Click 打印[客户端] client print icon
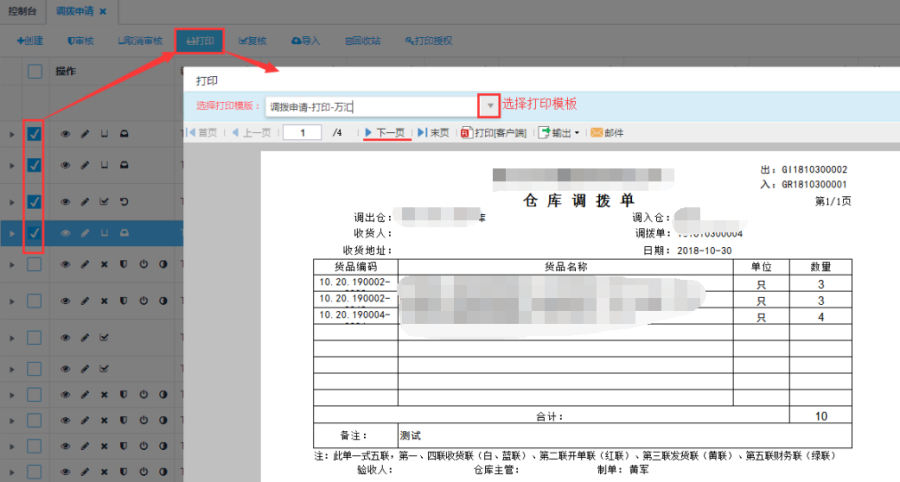900x482 pixels. tap(493, 132)
